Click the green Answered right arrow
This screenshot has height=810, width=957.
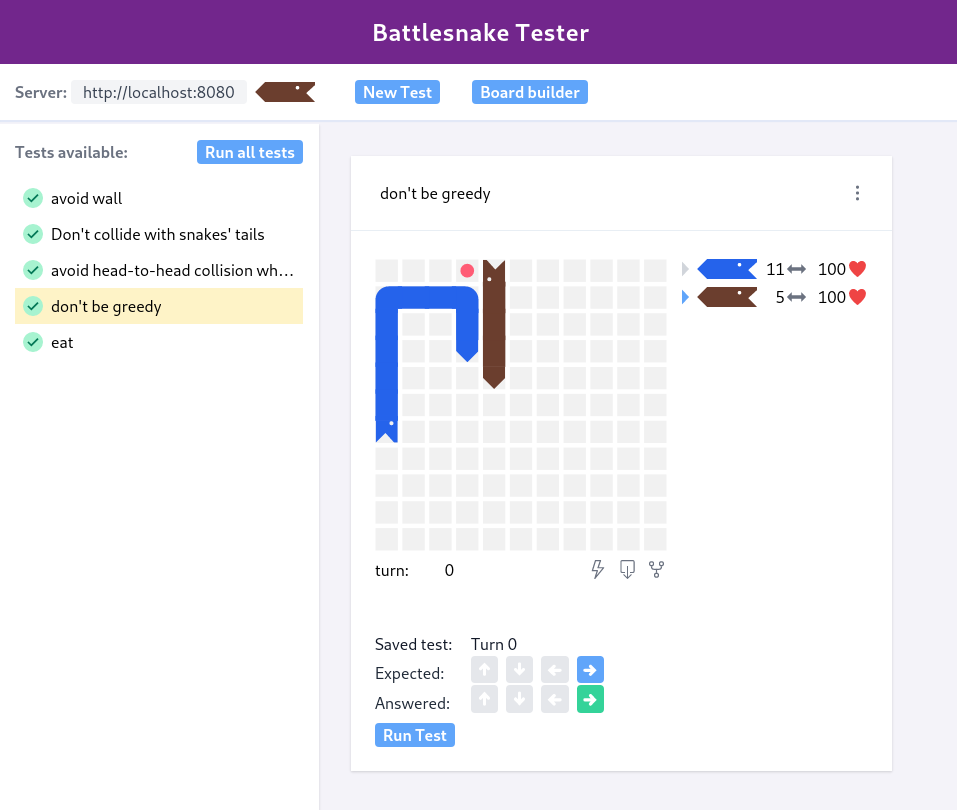[590, 700]
